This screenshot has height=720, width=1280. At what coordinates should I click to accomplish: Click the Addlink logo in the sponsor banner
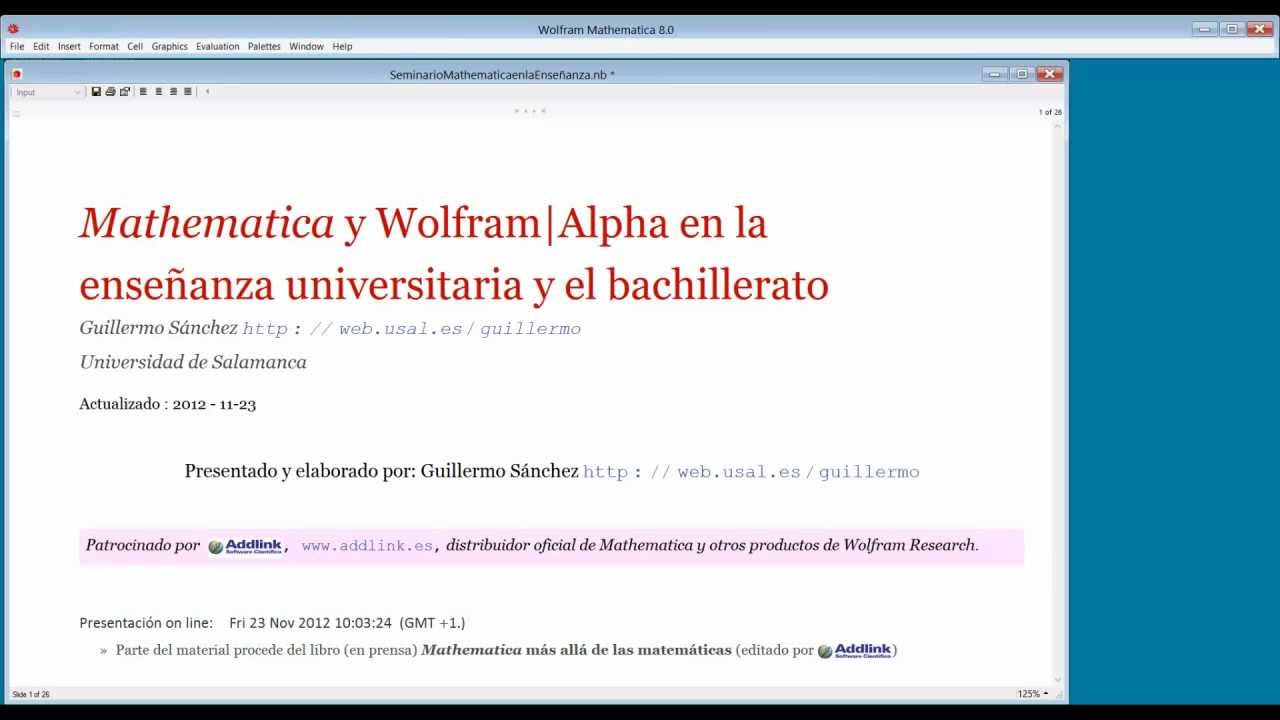(245, 546)
